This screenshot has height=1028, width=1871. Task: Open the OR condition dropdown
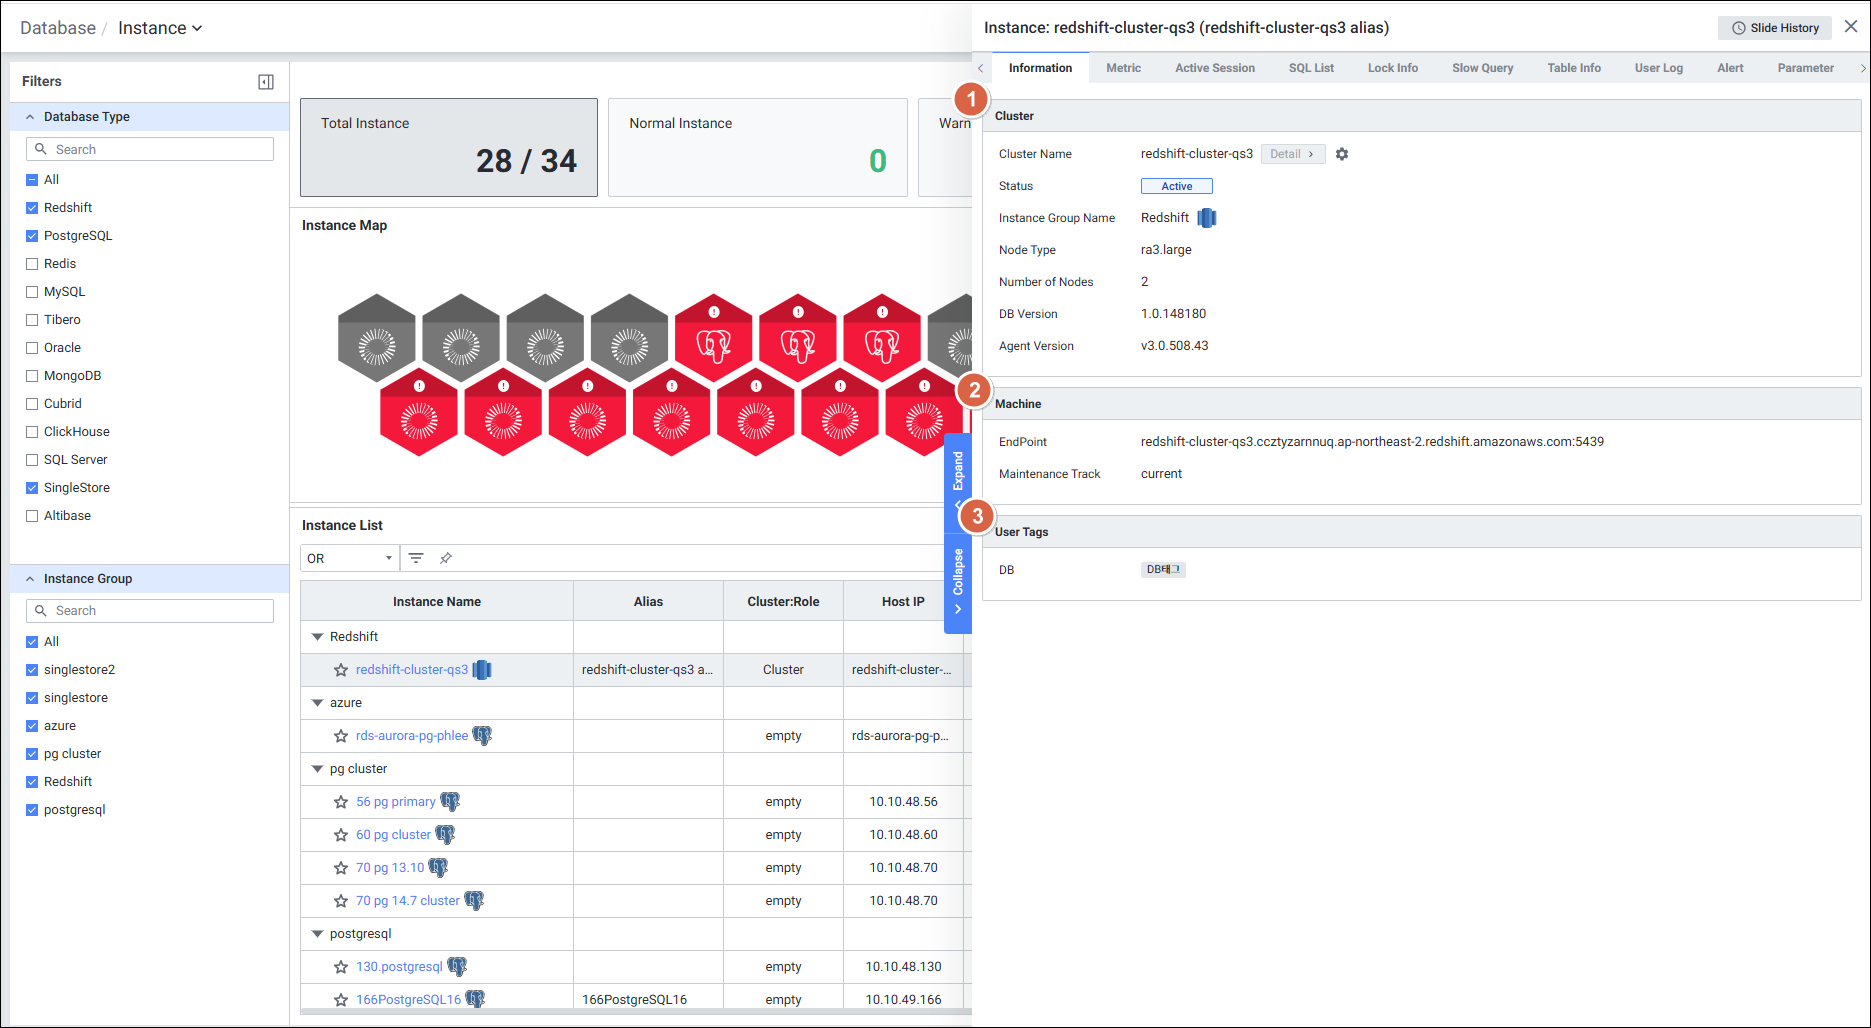349,558
